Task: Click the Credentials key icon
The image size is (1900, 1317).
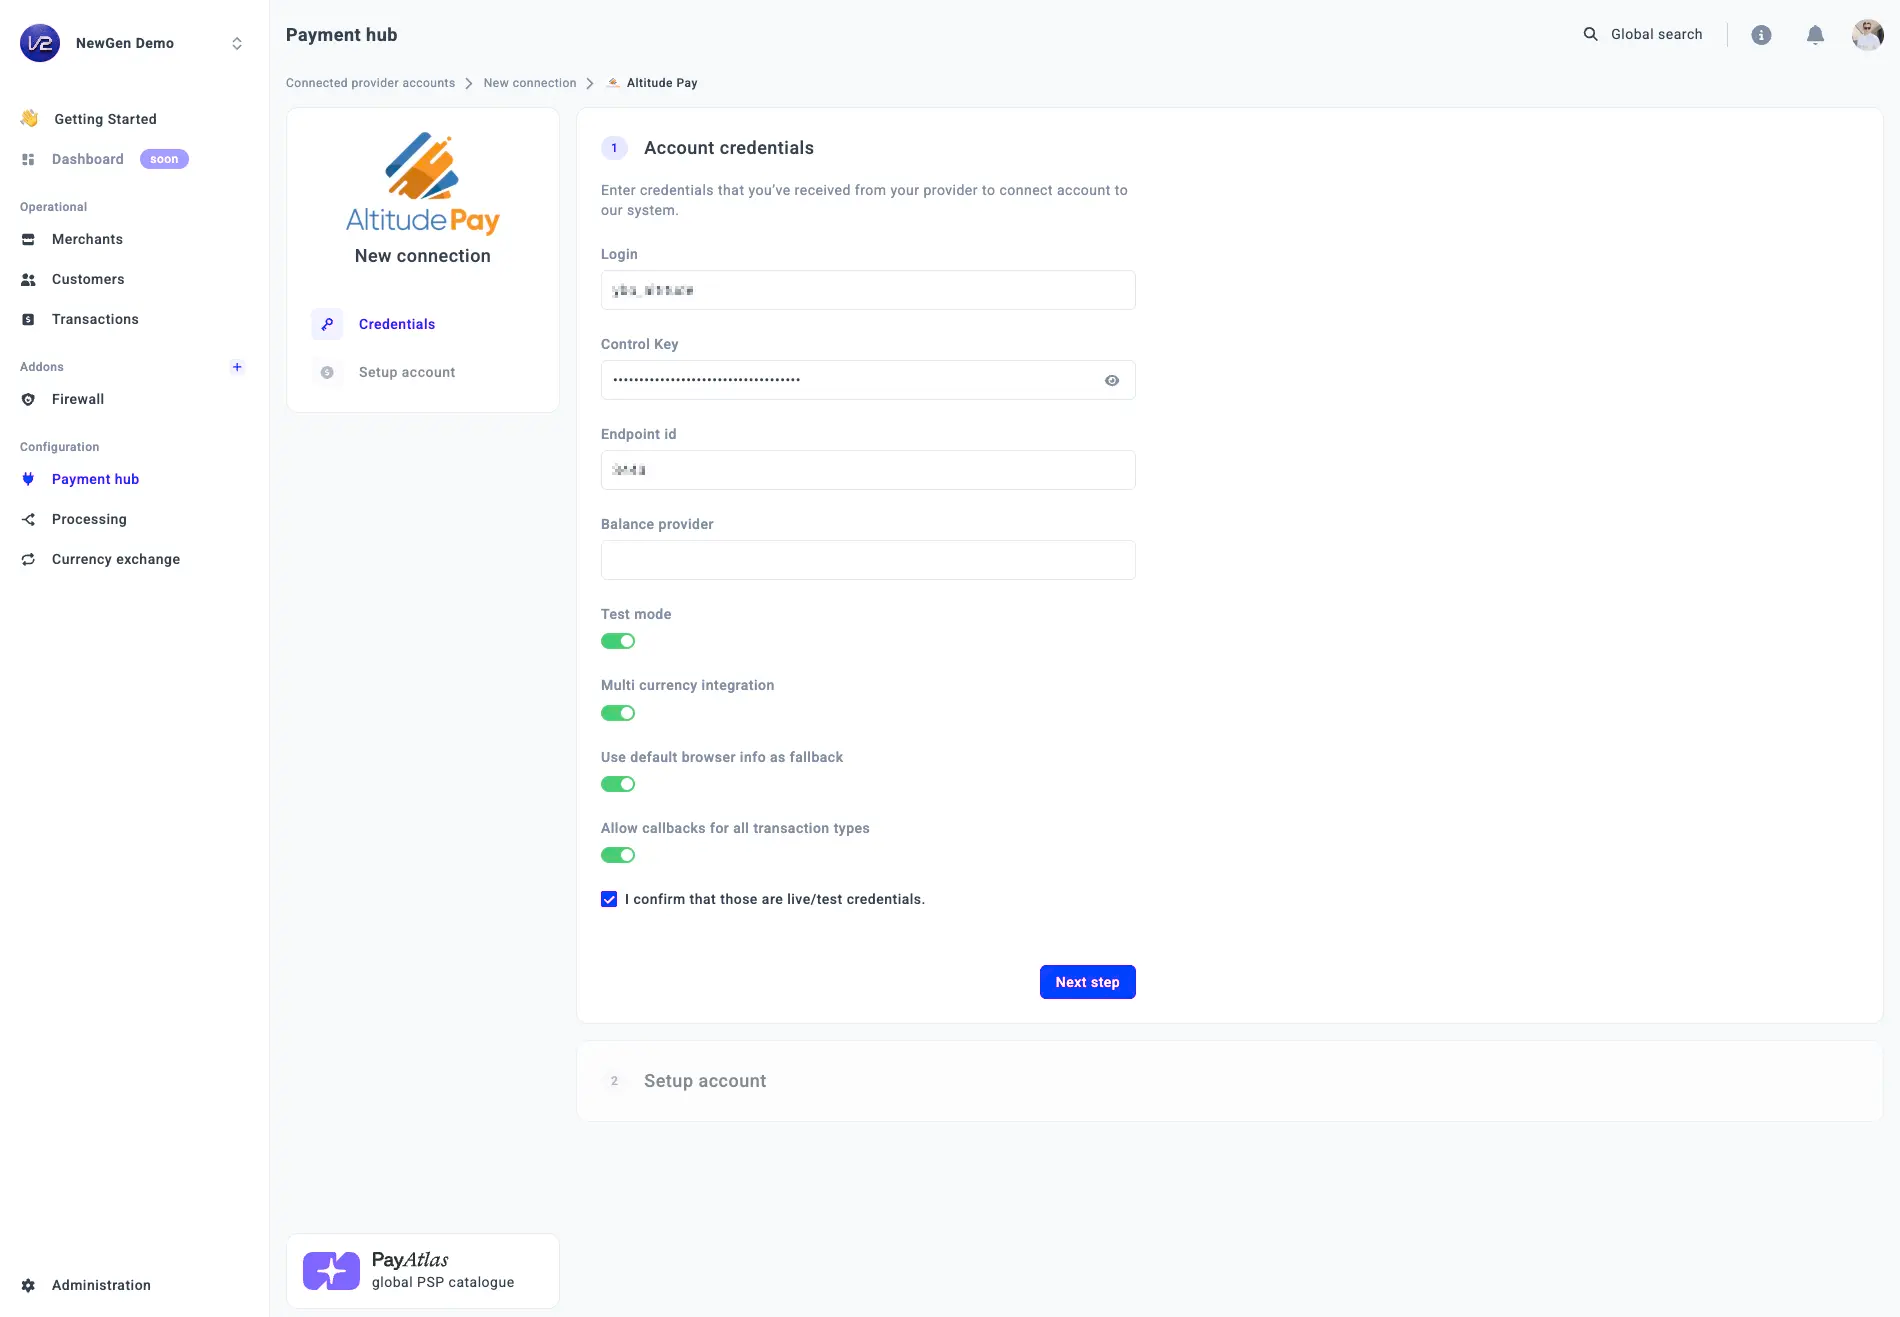Action: click(x=327, y=324)
